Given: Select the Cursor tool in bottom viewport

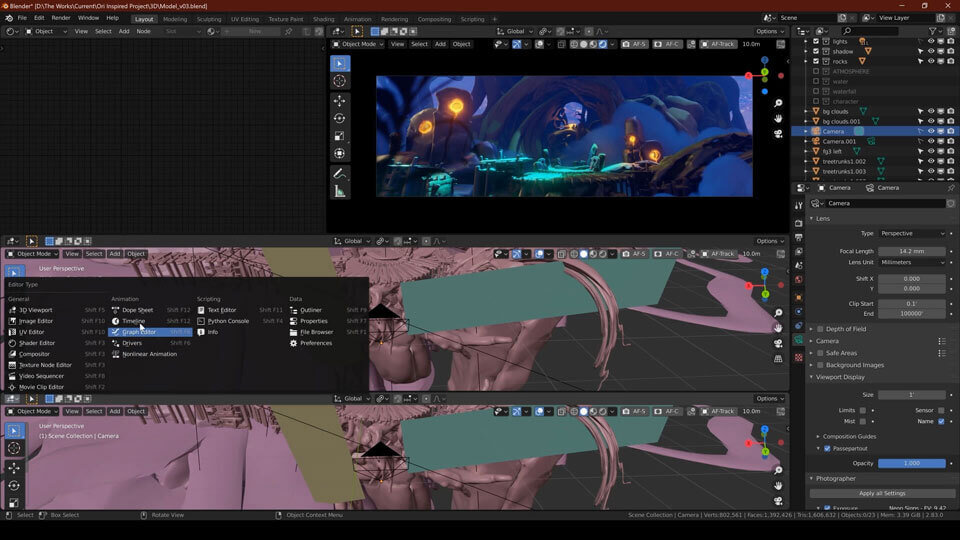Looking at the screenshot, I should tap(14, 448).
